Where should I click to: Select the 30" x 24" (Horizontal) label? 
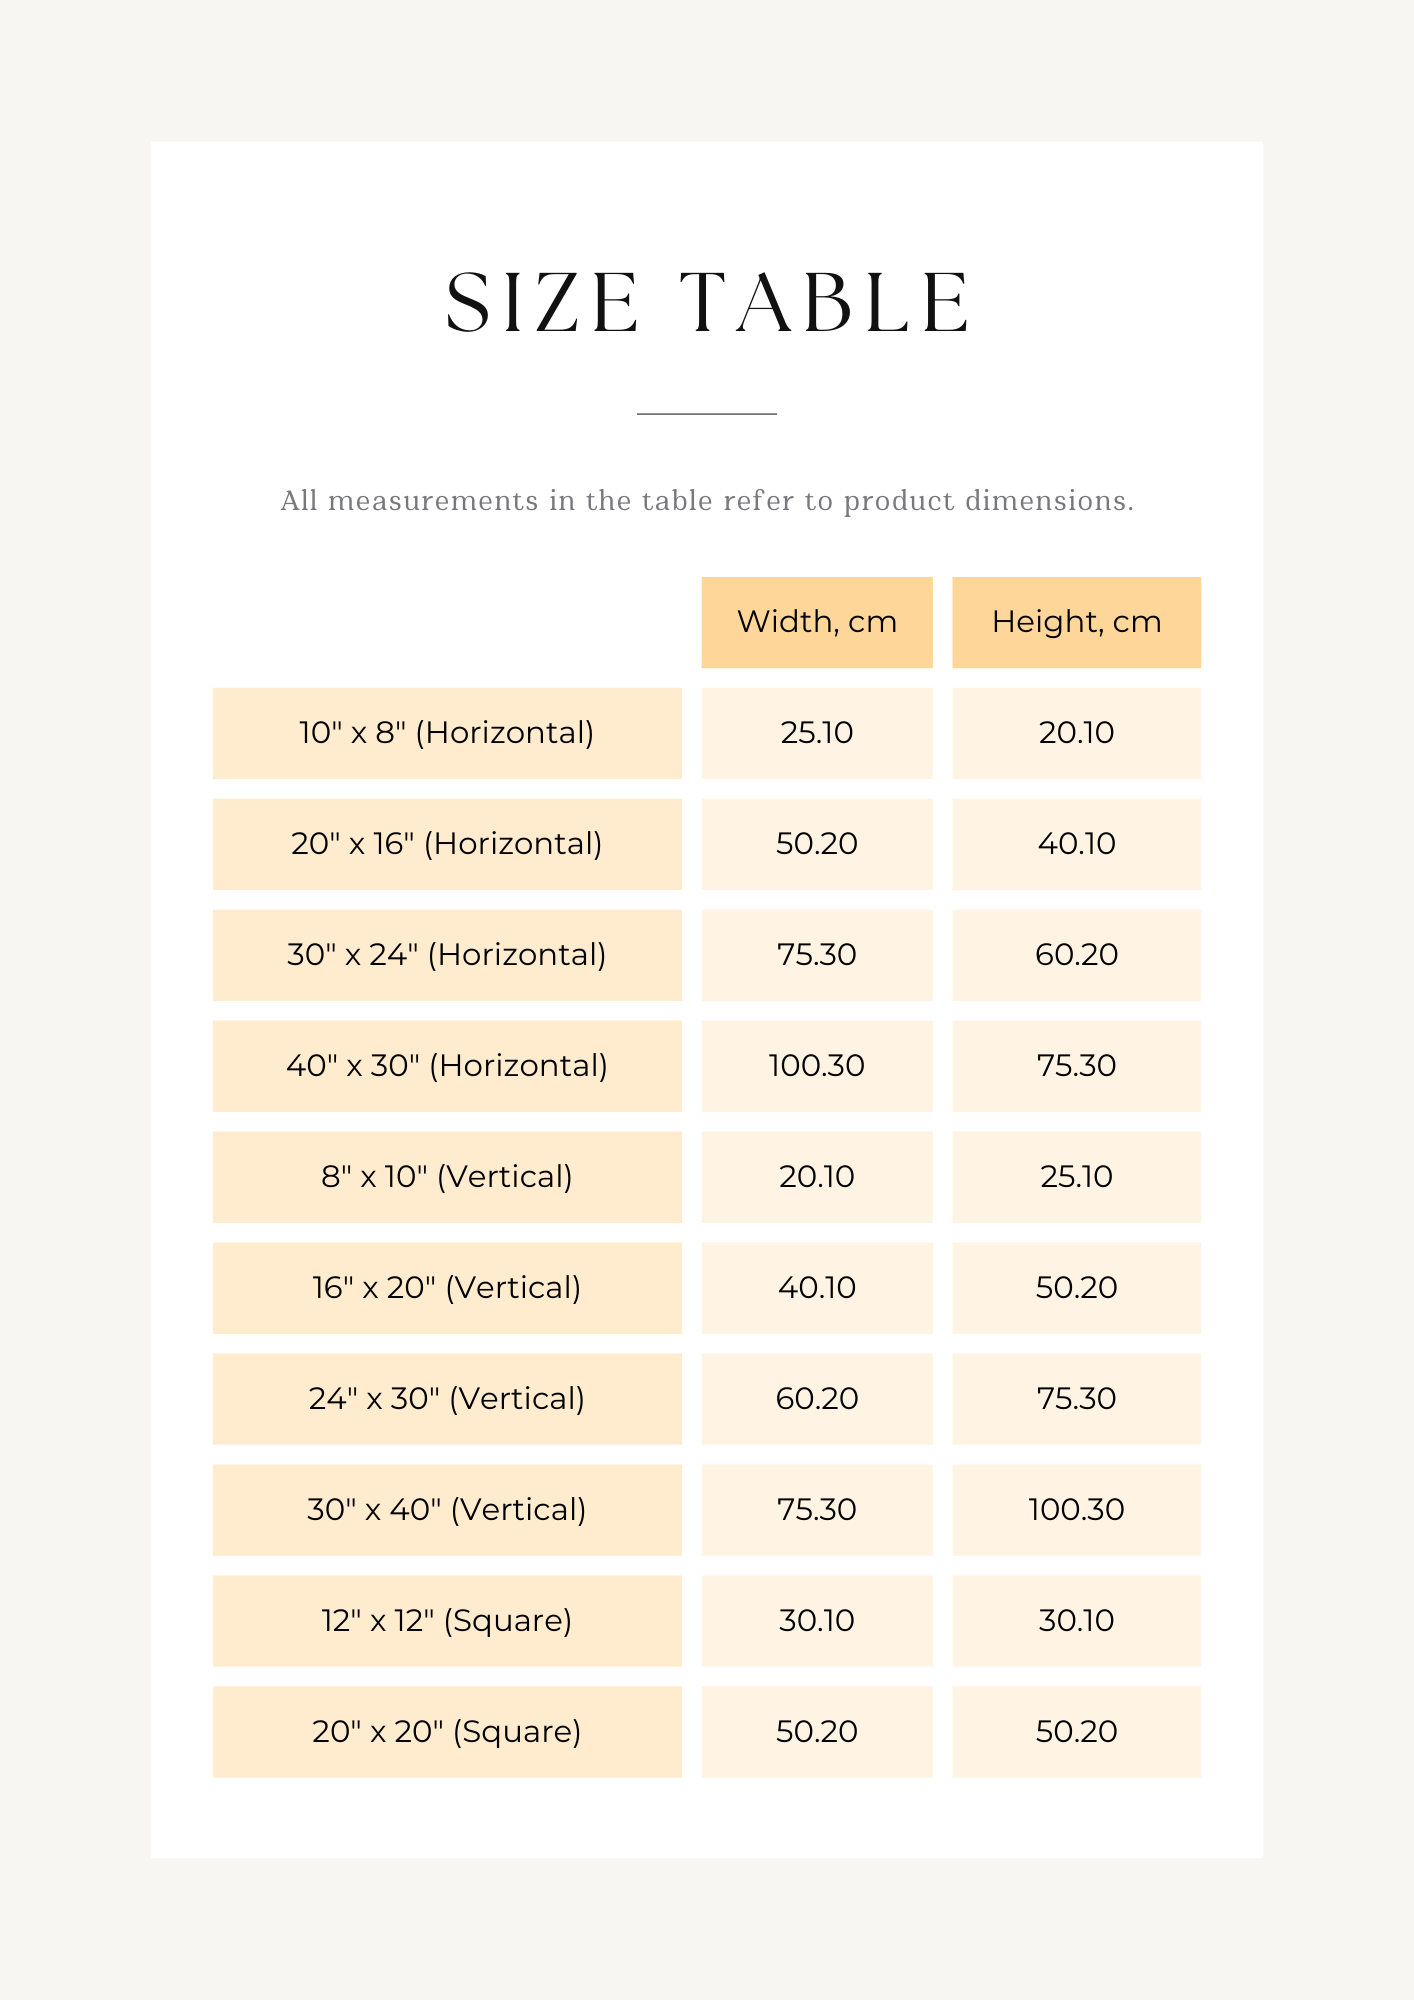click(447, 955)
